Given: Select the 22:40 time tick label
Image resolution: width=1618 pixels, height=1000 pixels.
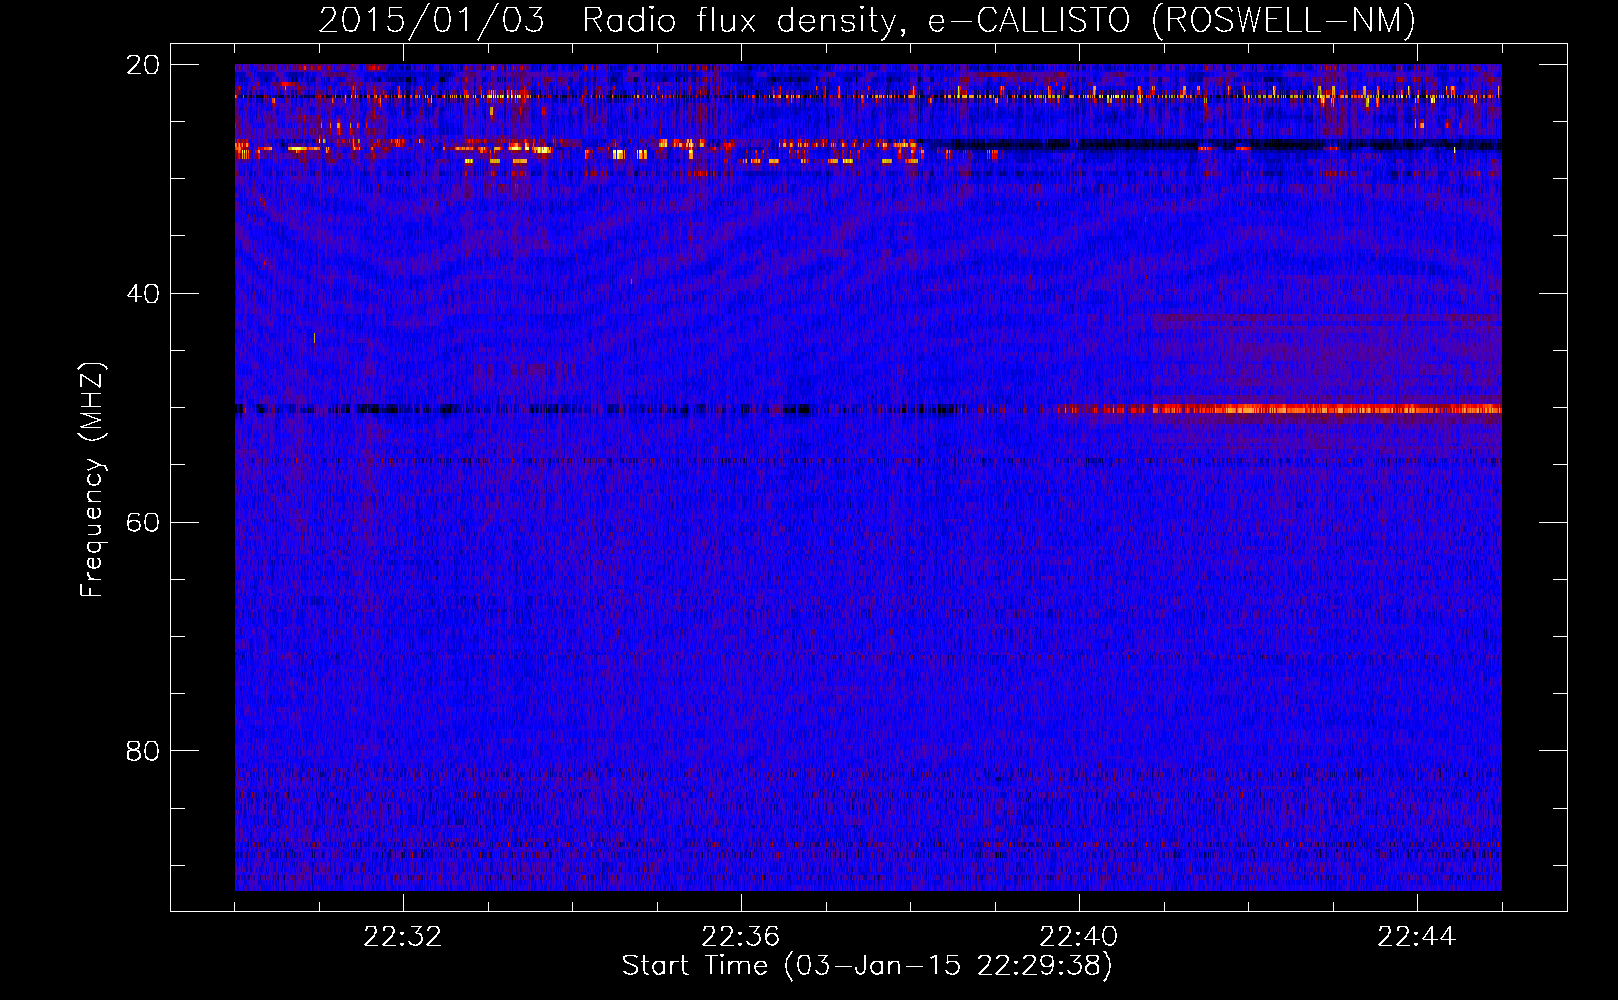Looking at the screenshot, I should coord(1079,937).
